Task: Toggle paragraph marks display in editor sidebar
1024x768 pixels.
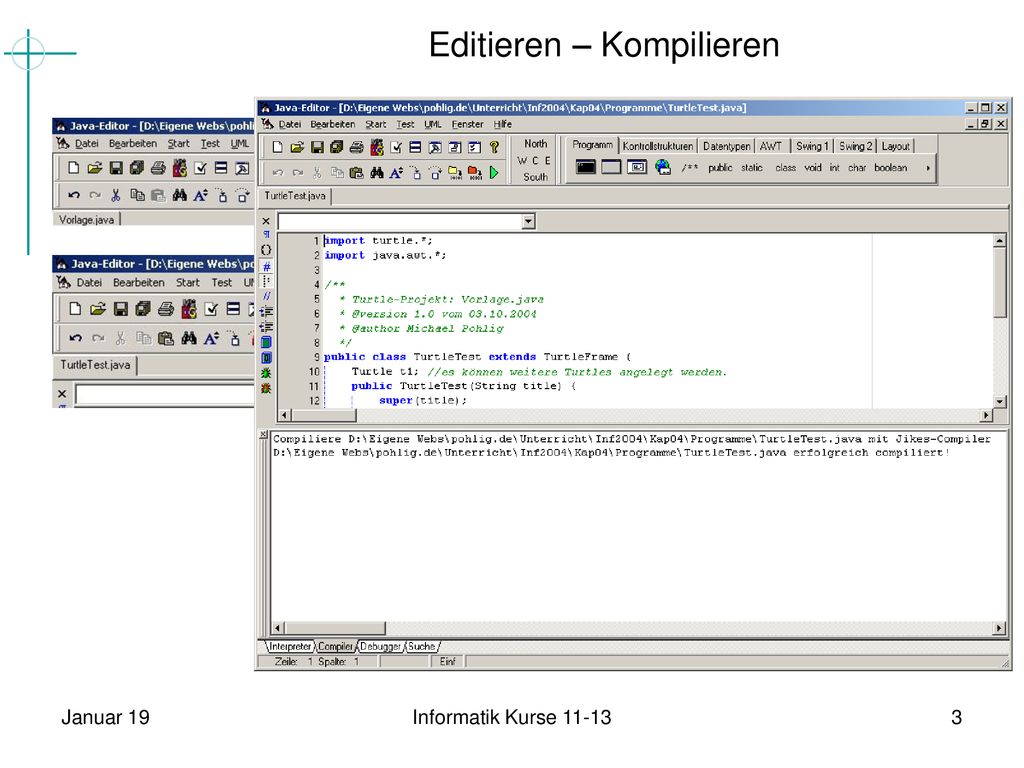Action: tap(266, 234)
